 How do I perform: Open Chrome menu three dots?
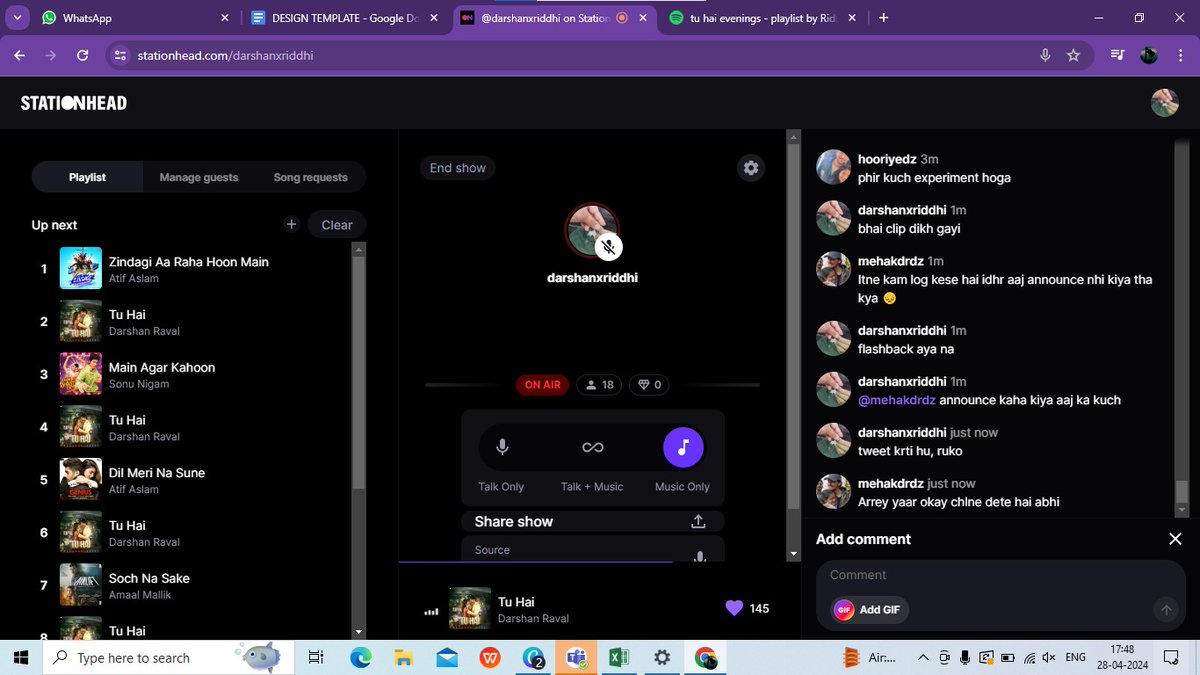1181,55
